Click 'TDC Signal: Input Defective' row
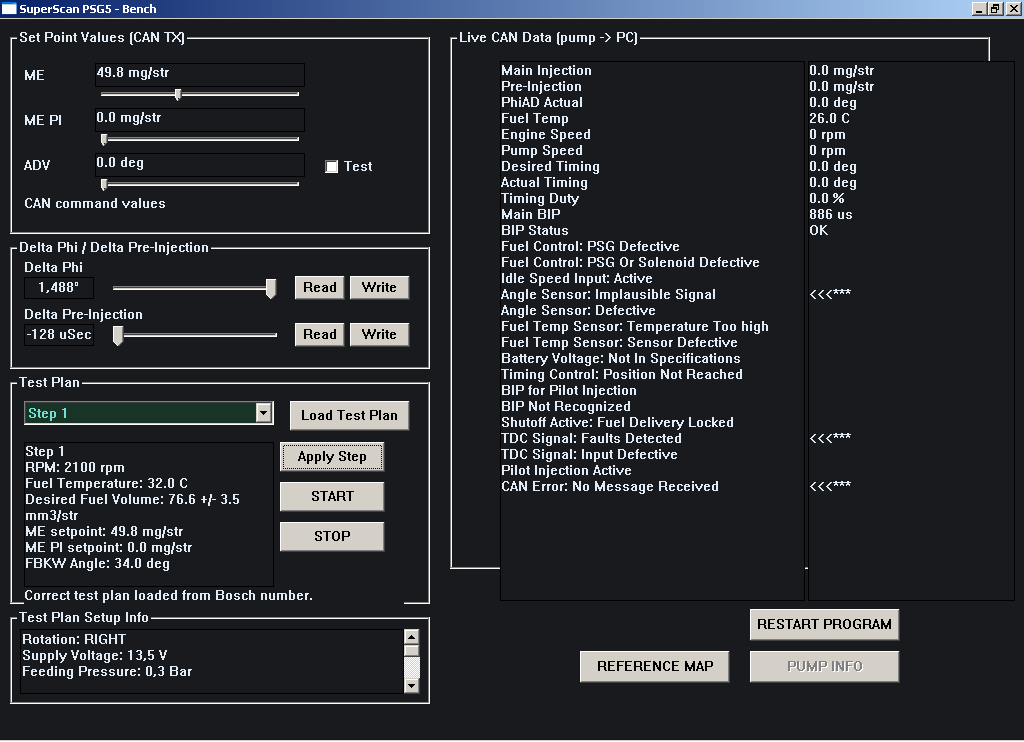Viewport: 1024px width, 742px height. pos(589,455)
